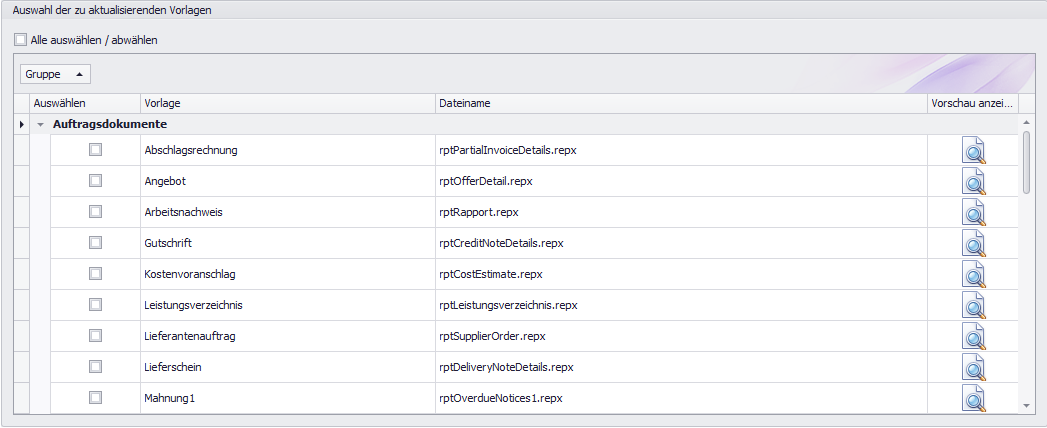
Task: Show preview of Arbeitsnachweis report
Action: point(973,212)
